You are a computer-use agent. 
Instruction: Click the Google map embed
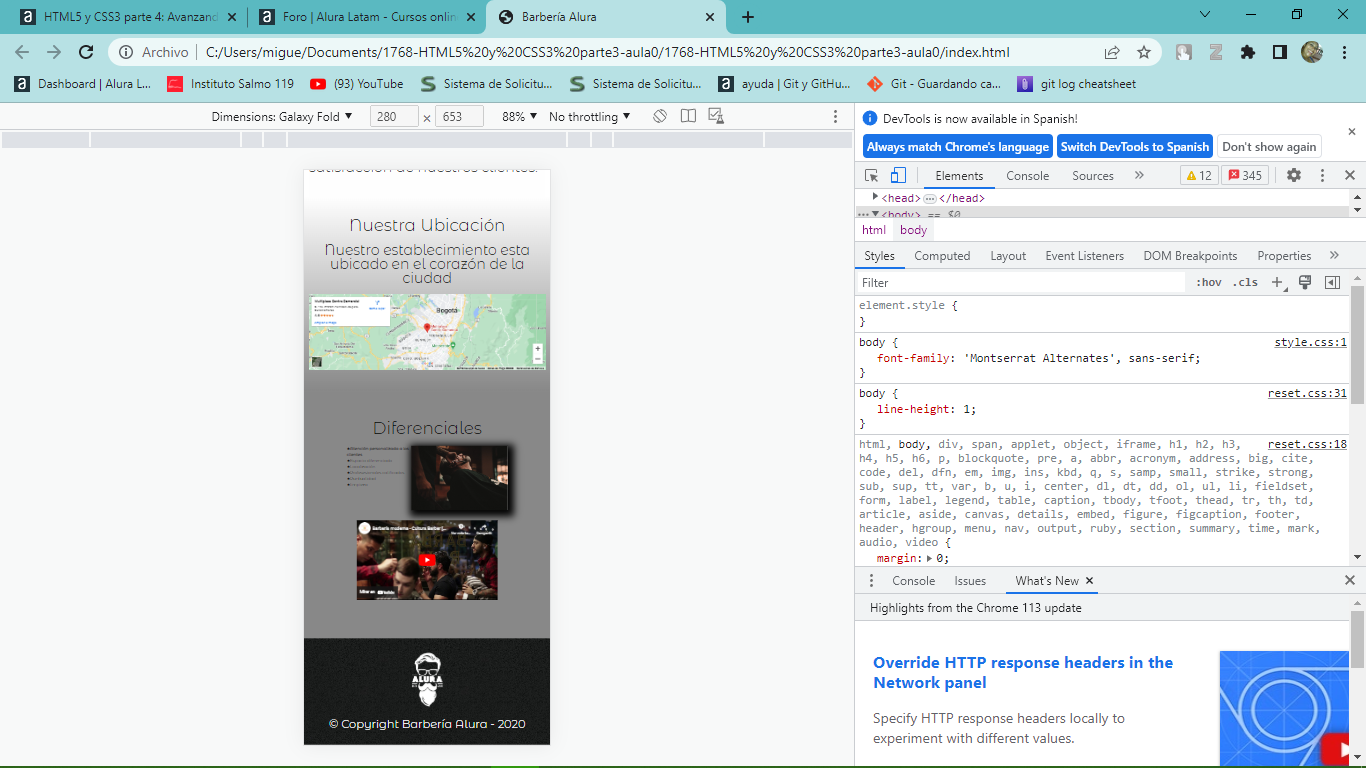(x=427, y=332)
